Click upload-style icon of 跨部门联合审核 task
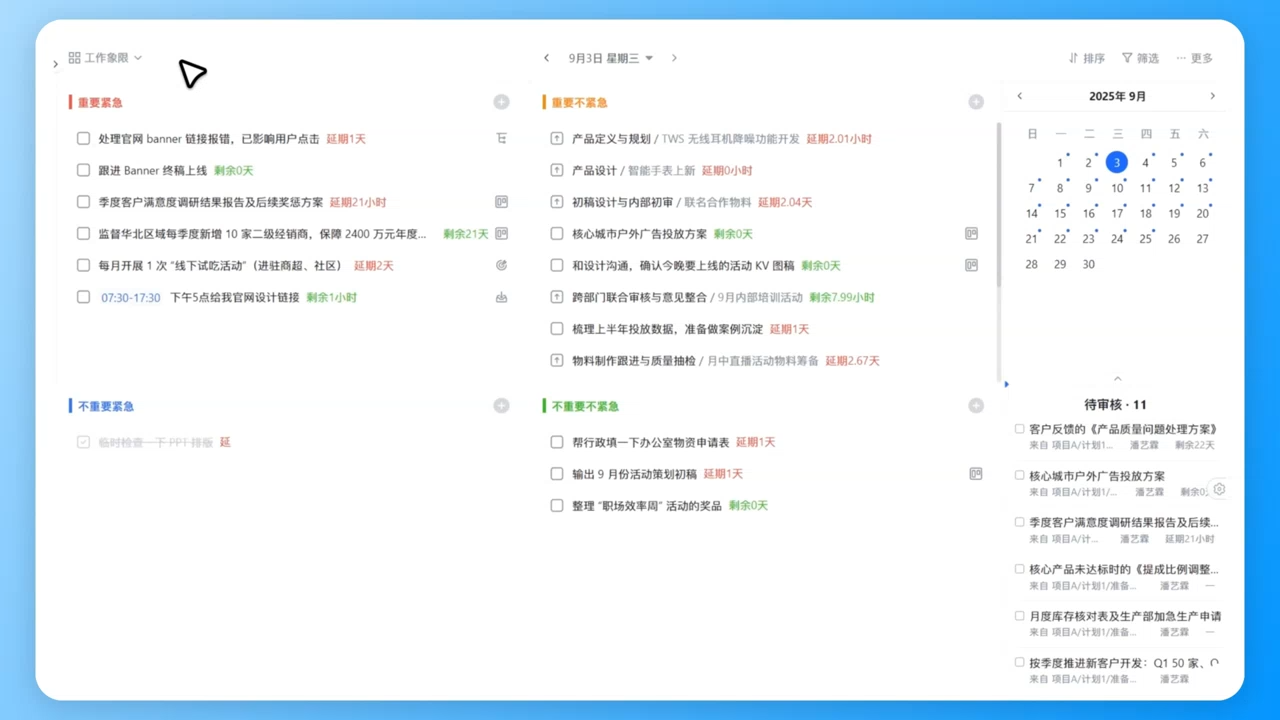The image size is (1280, 720). (x=557, y=297)
